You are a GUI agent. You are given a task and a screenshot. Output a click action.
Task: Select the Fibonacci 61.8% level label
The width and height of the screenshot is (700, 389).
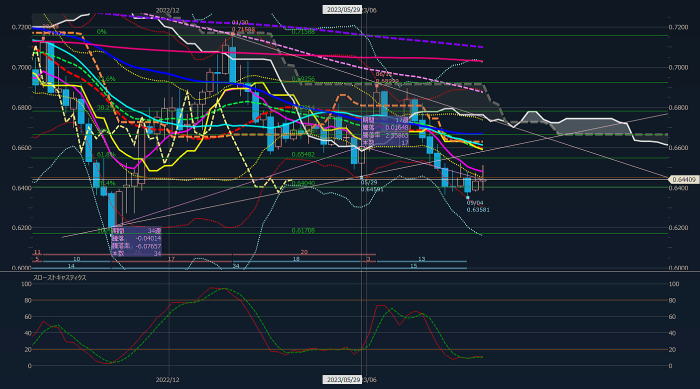(x=106, y=155)
